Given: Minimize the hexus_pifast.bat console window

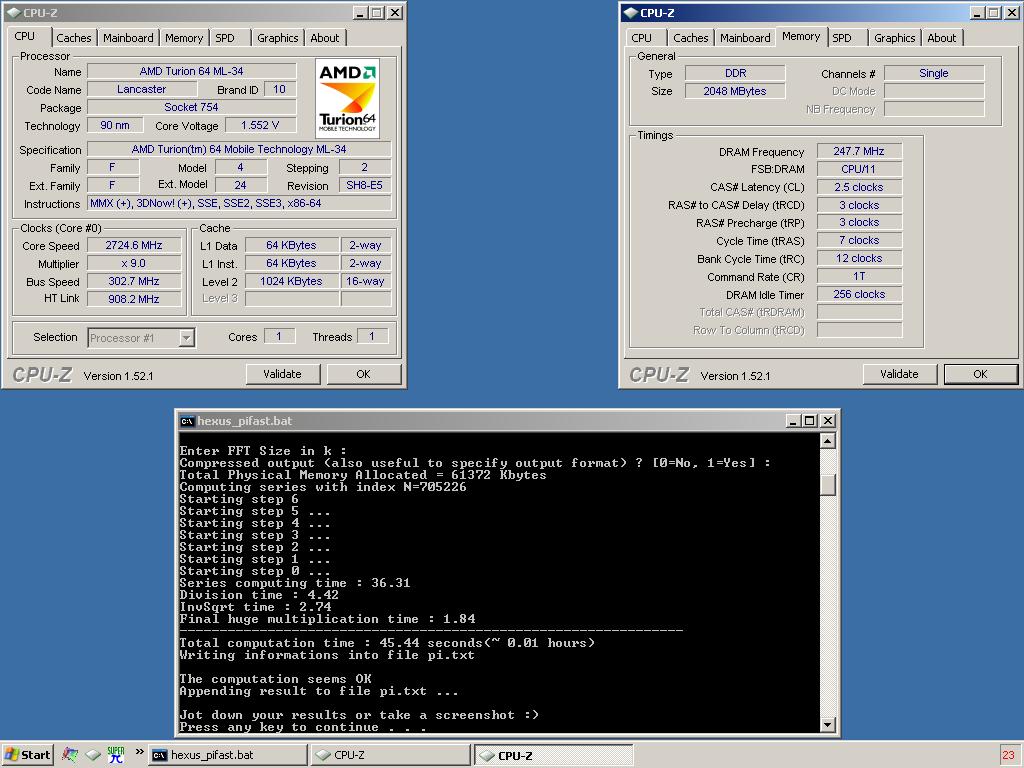Looking at the screenshot, I should click(793, 421).
